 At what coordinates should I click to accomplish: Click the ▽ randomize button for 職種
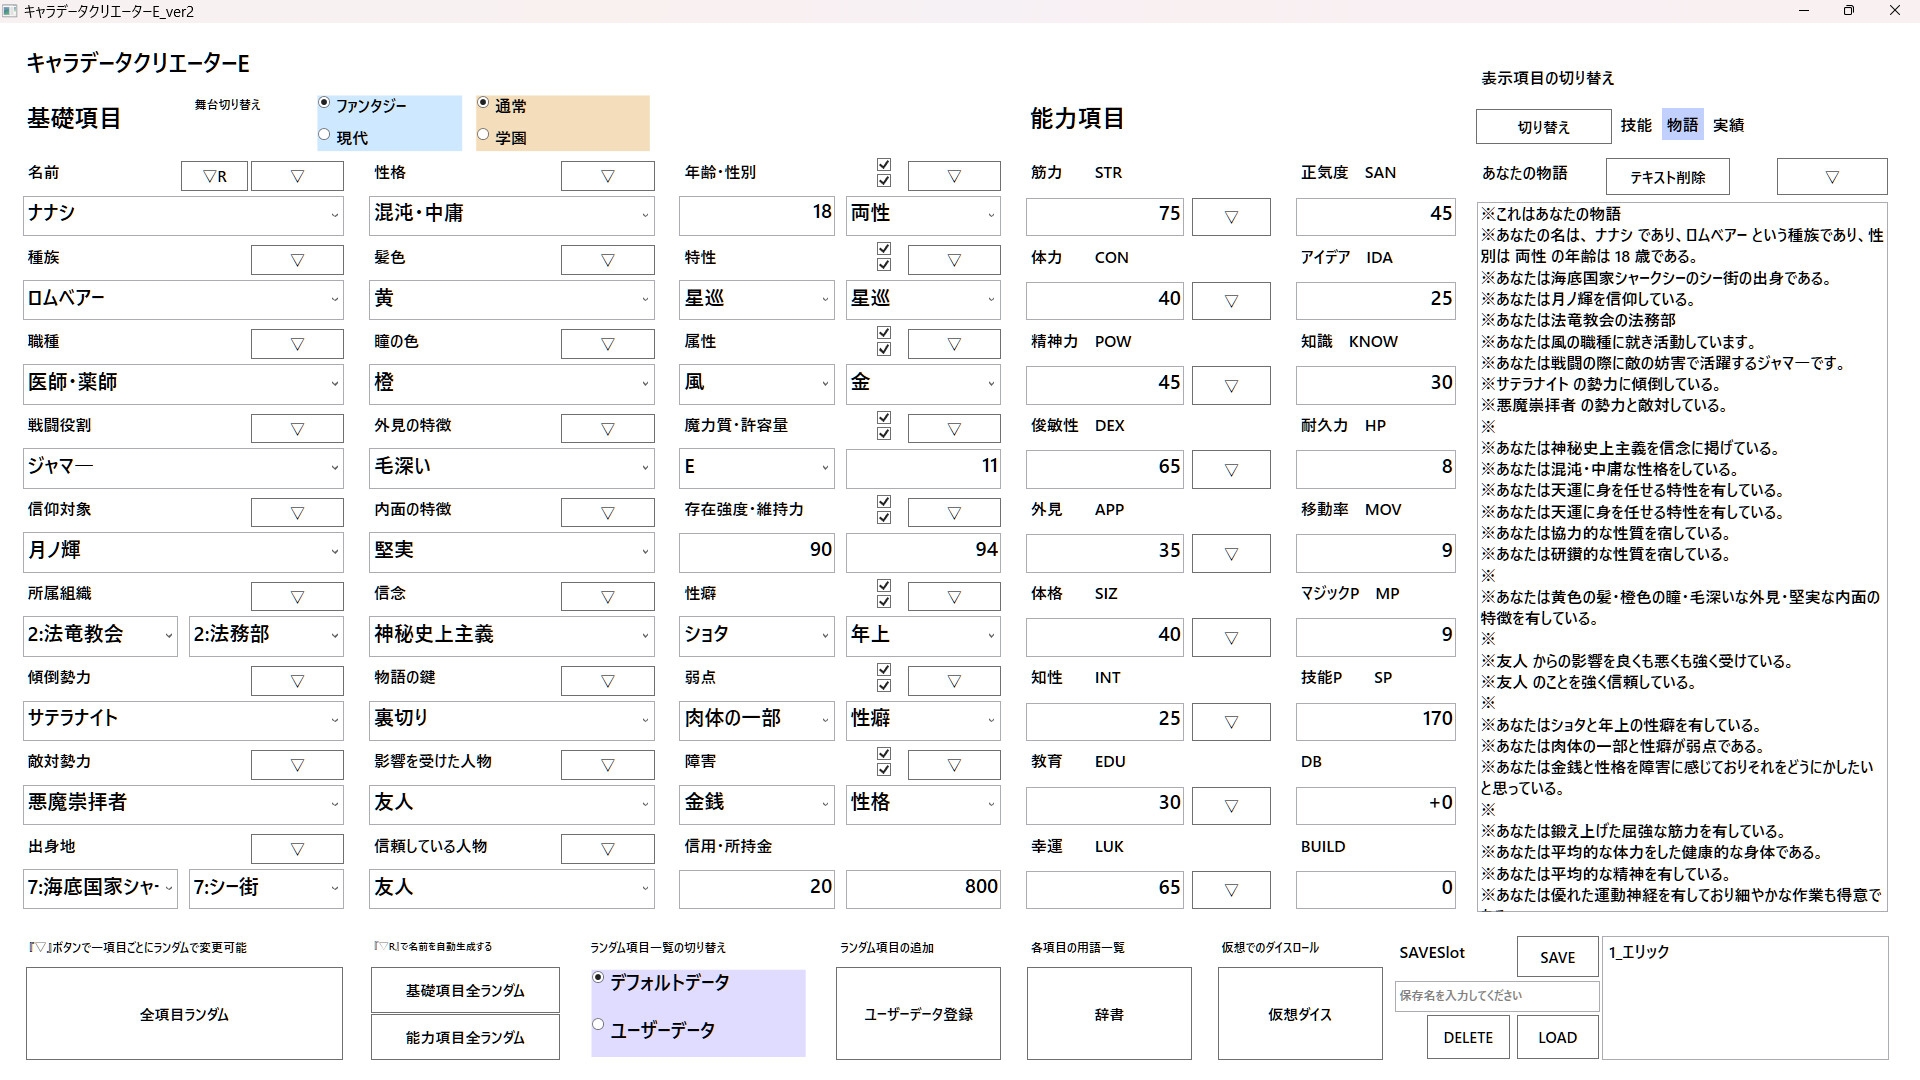tap(296, 344)
